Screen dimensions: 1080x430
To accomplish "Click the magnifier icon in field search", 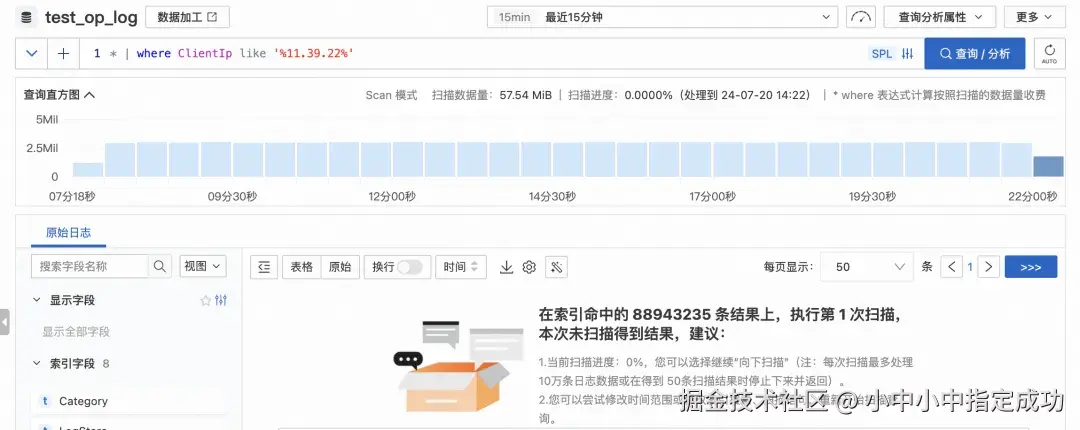I will click(x=160, y=266).
